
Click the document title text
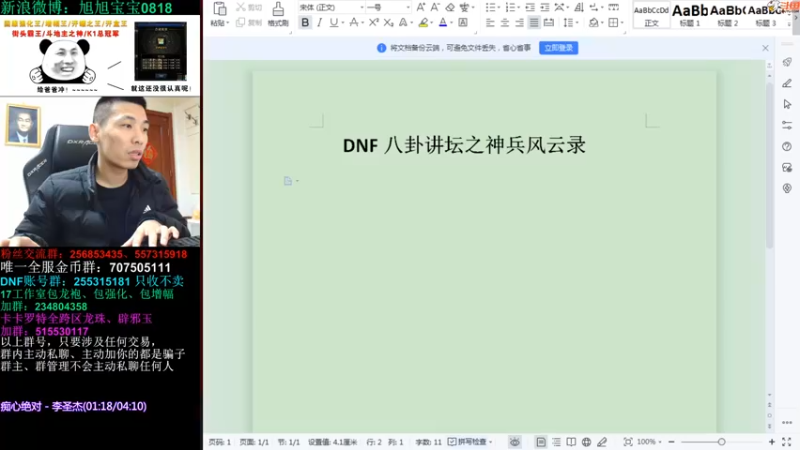point(464,145)
